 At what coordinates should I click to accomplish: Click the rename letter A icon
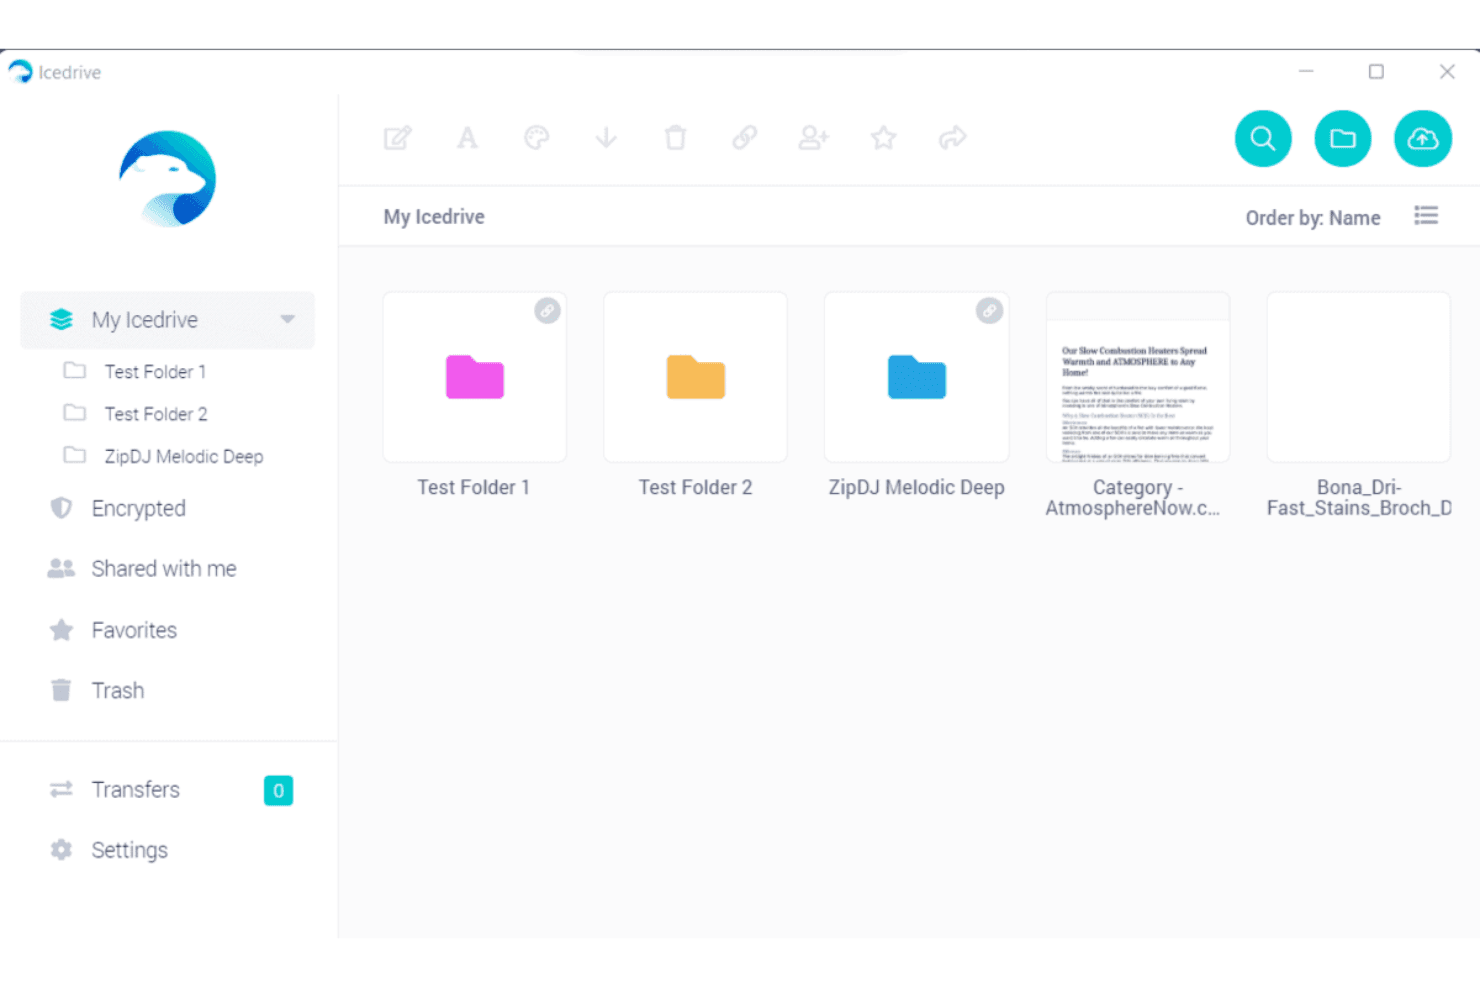[x=467, y=138]
